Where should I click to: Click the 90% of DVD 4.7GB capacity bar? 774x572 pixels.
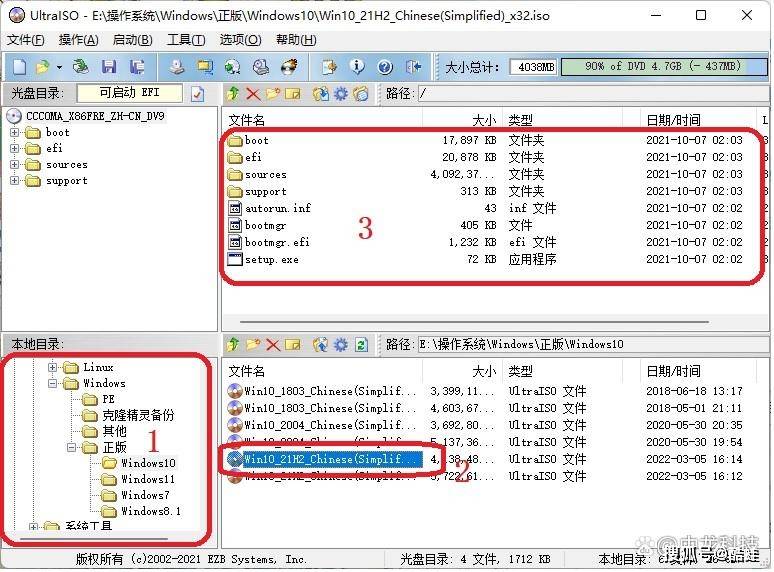[x=664, y=67]
